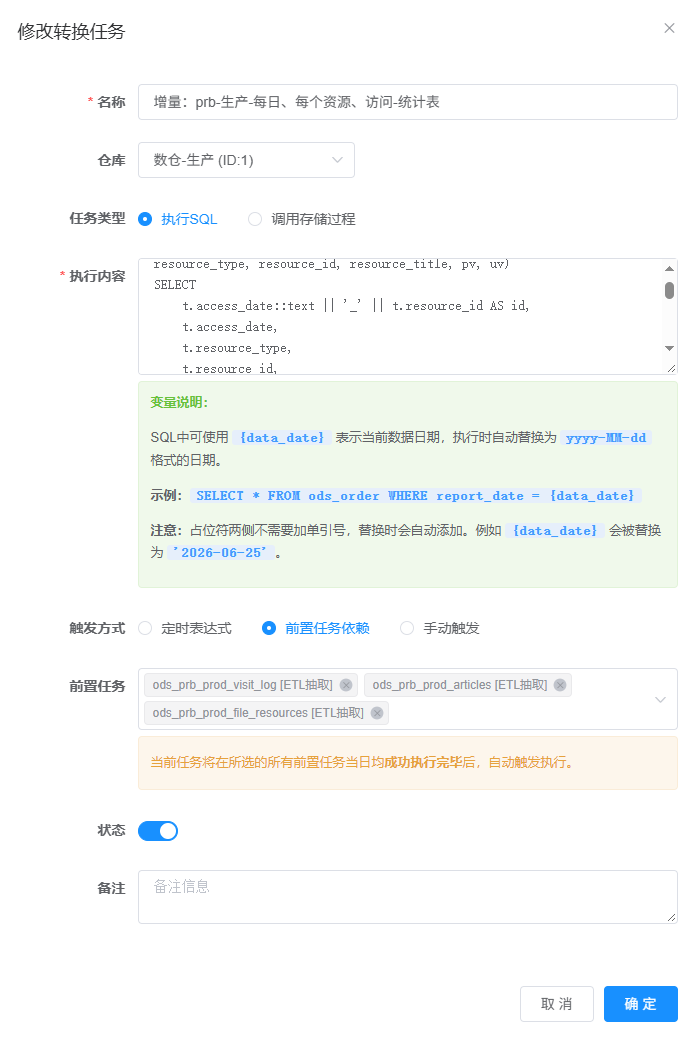Remove ods_prb_prod_visit_log tag

346,685
